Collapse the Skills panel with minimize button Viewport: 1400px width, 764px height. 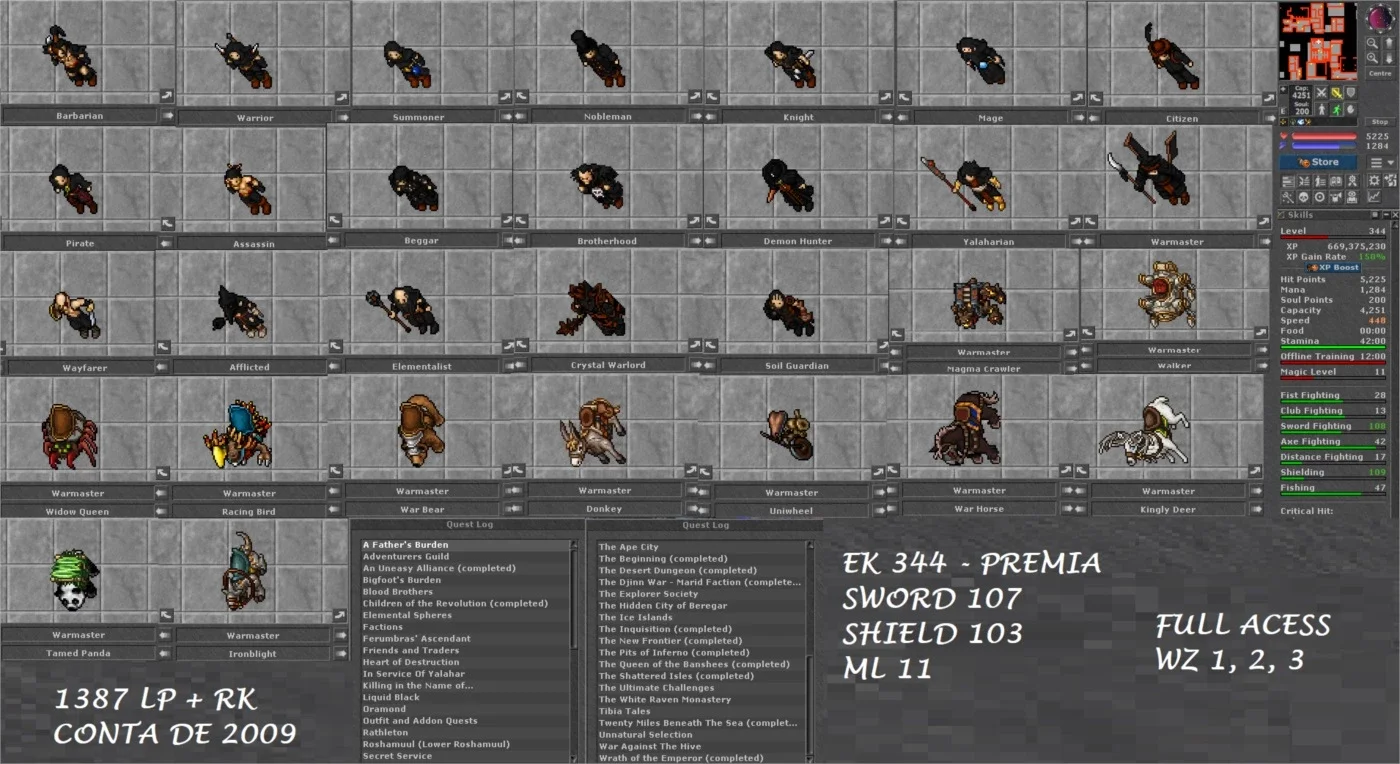(x=1386, y=214)
